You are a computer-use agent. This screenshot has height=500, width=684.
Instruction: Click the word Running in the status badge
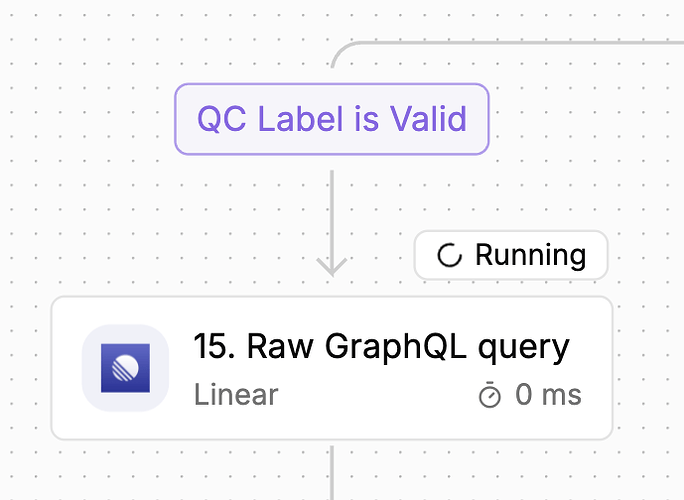click(x=530, y=256)
